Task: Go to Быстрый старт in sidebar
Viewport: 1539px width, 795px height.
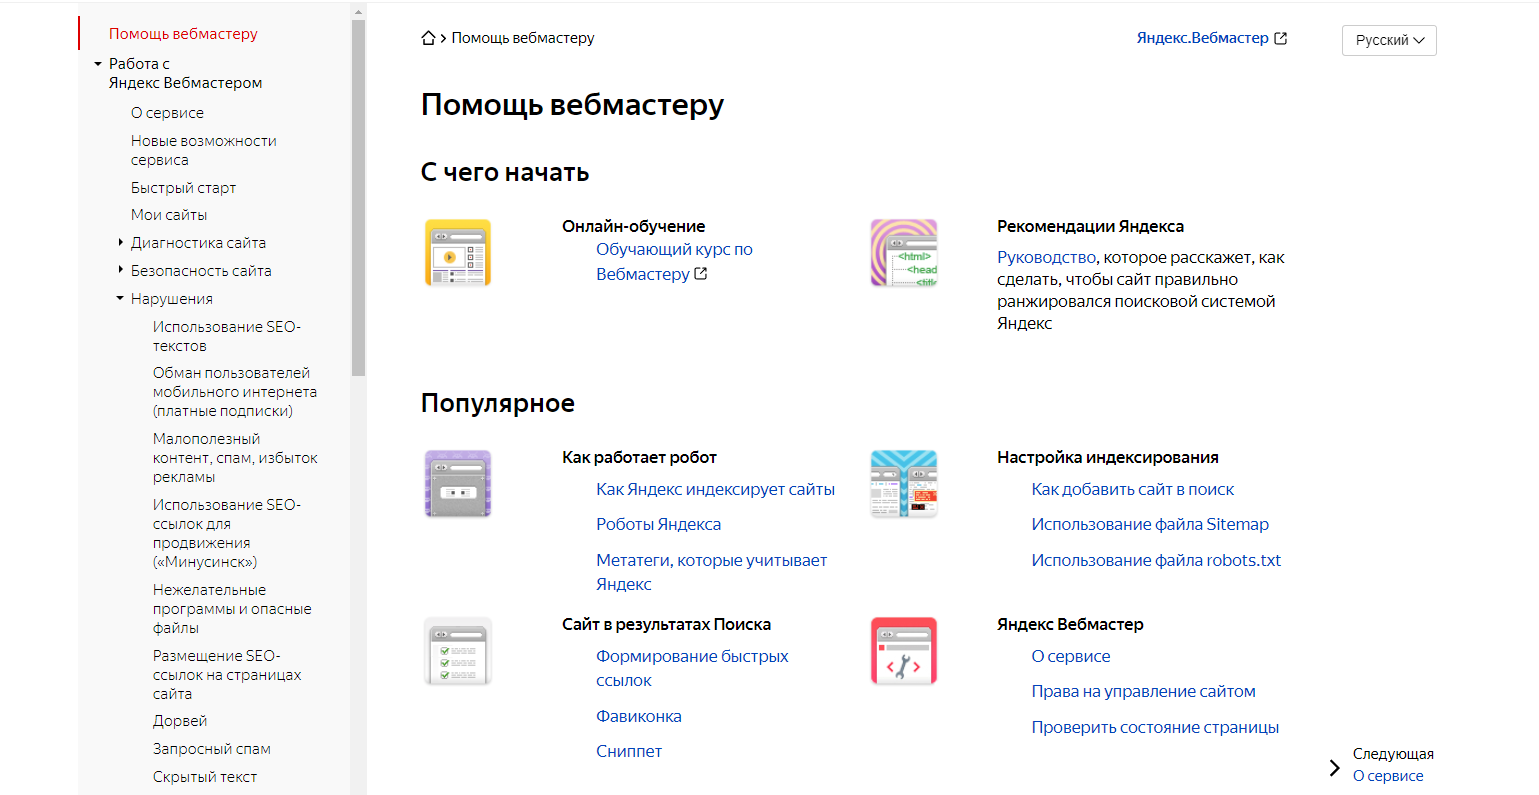Action: (183, 188)
